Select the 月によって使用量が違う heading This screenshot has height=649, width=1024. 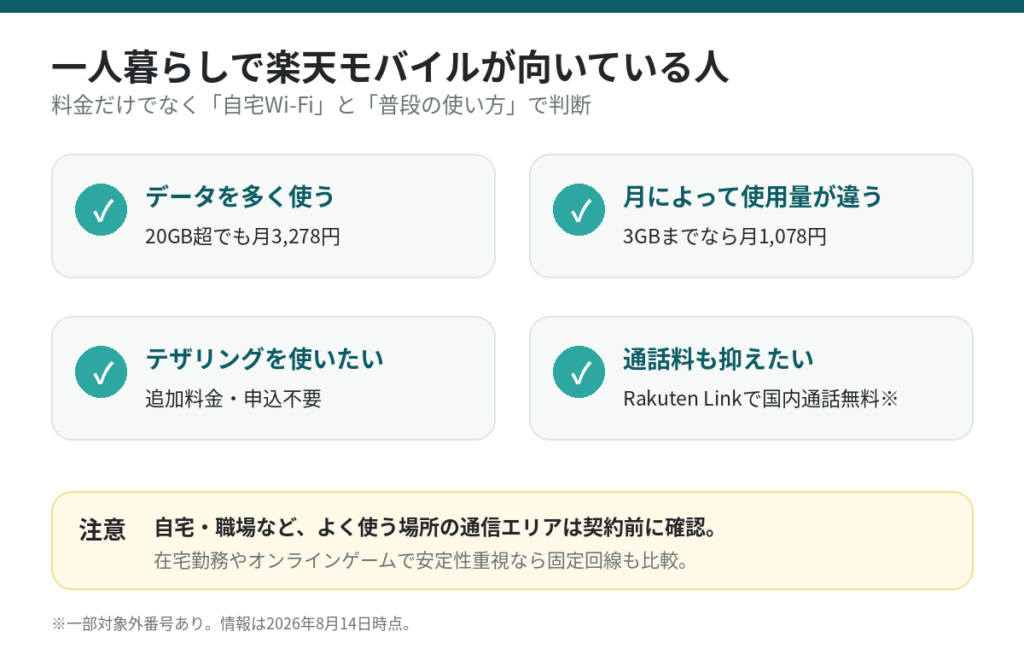(x=752, y=197)
